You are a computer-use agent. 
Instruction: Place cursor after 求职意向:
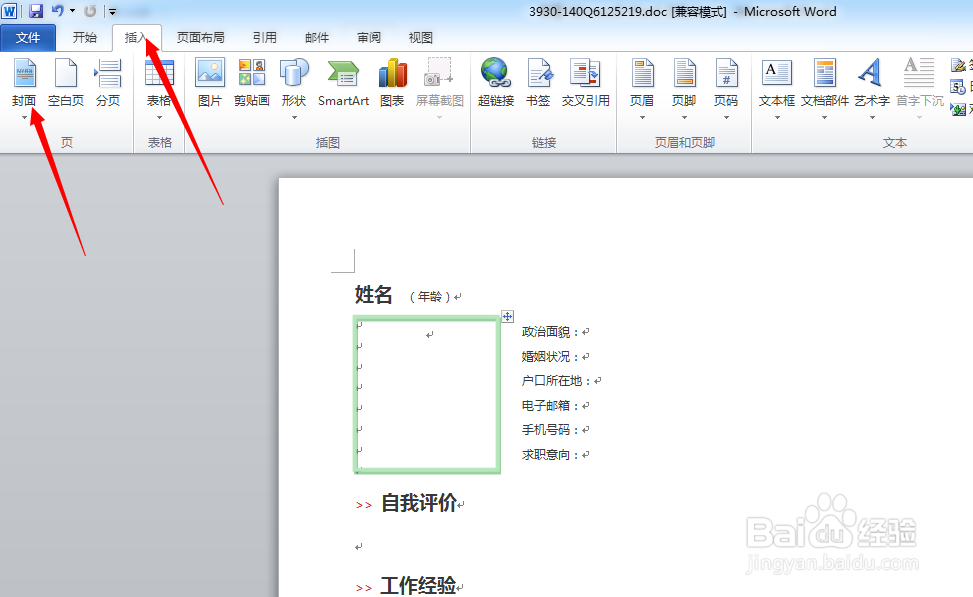tap(585, 455)
